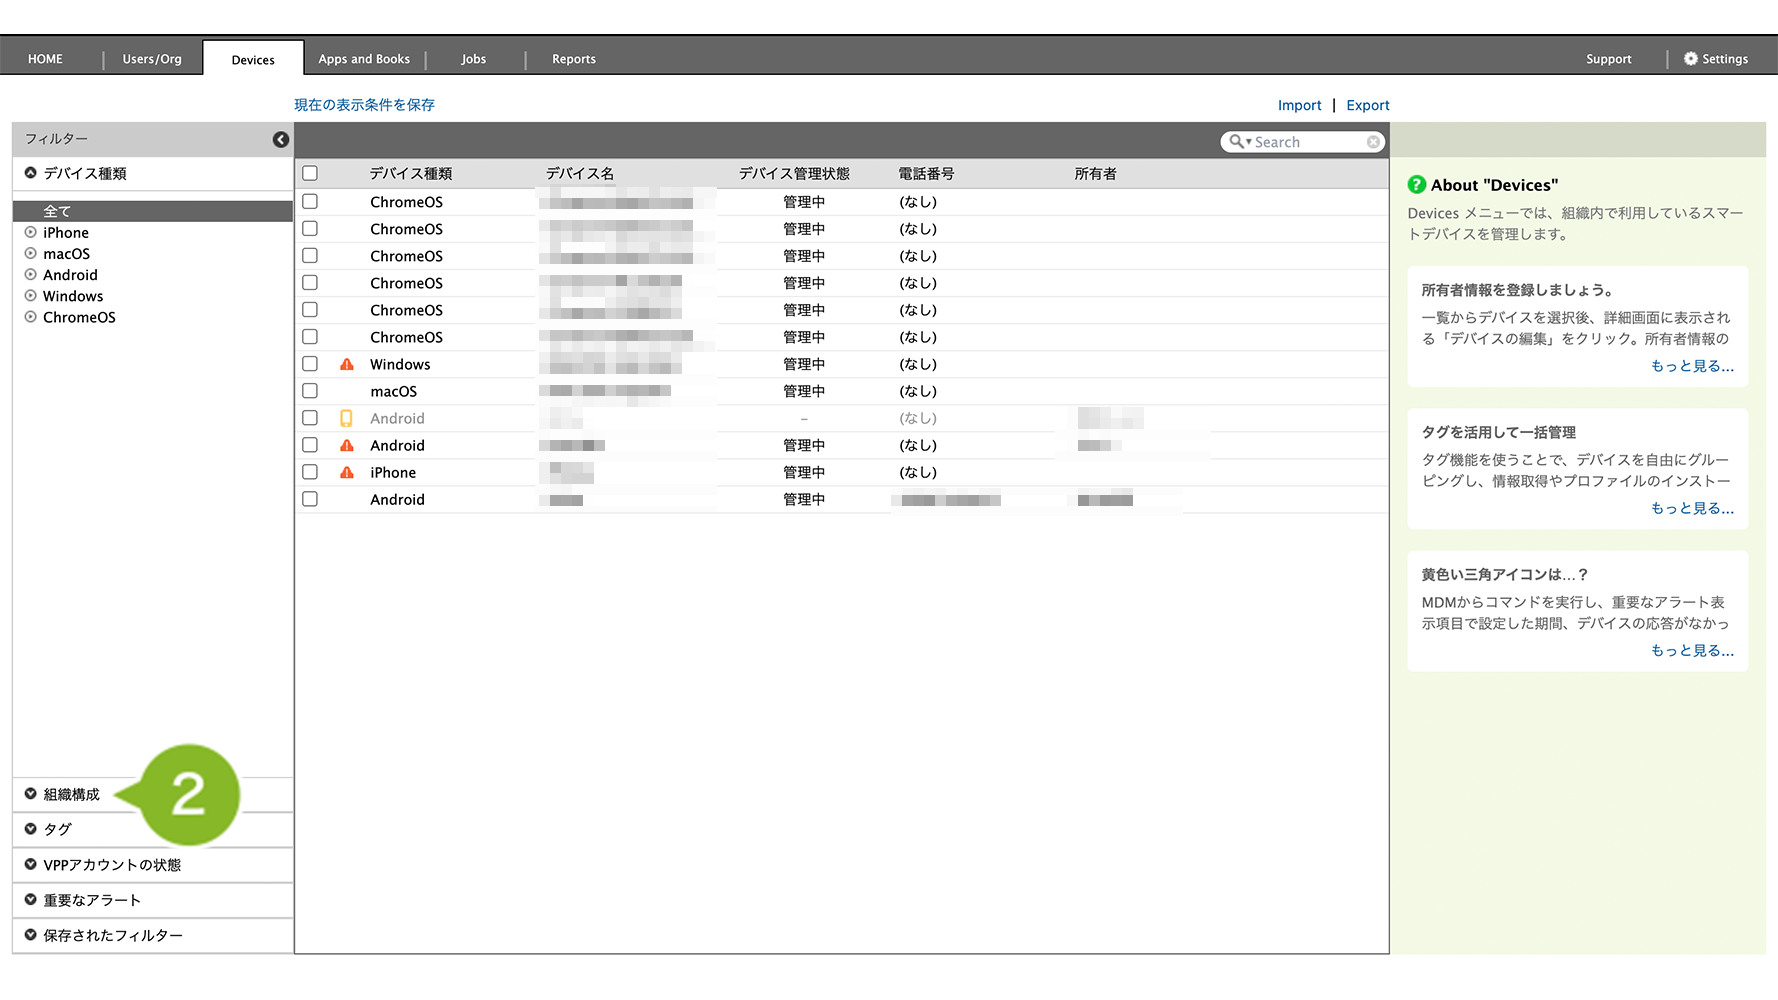Open Settings via the gear icon
This screenshot has width=1778, height=1000.
pyautogui.click(x=1690, y=59)
